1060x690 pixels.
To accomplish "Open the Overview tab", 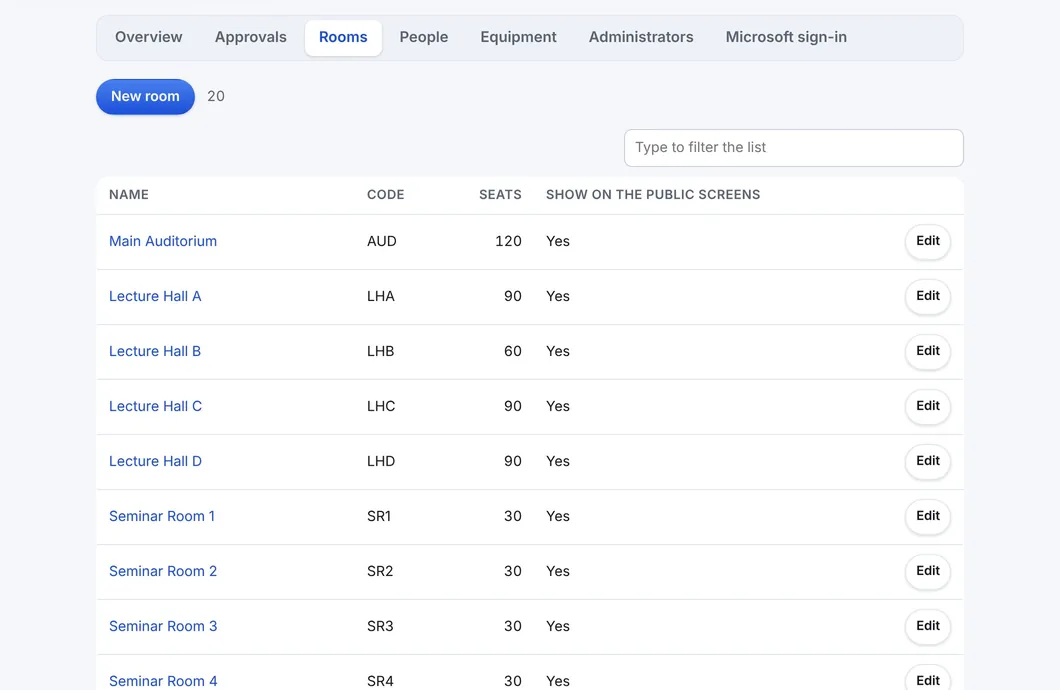I will pyautogui.click(x=149, y=37).
